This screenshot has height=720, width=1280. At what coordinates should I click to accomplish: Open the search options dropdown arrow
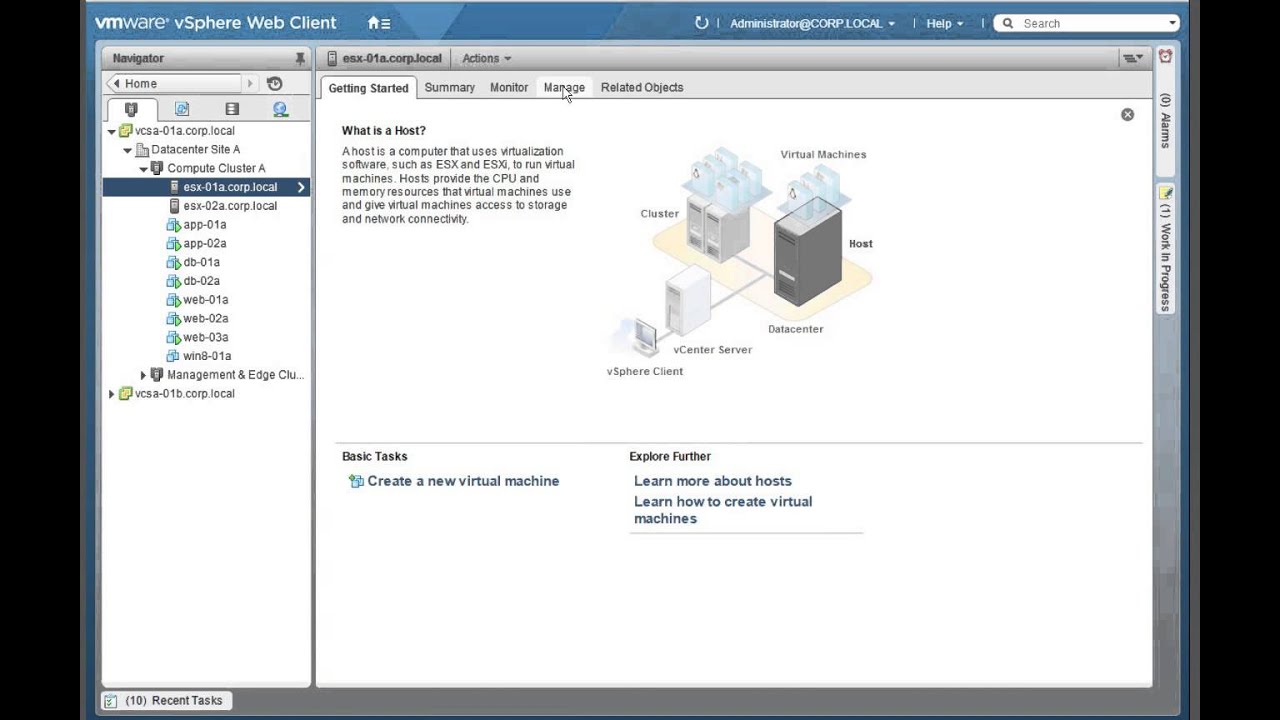click(1172, 23)
